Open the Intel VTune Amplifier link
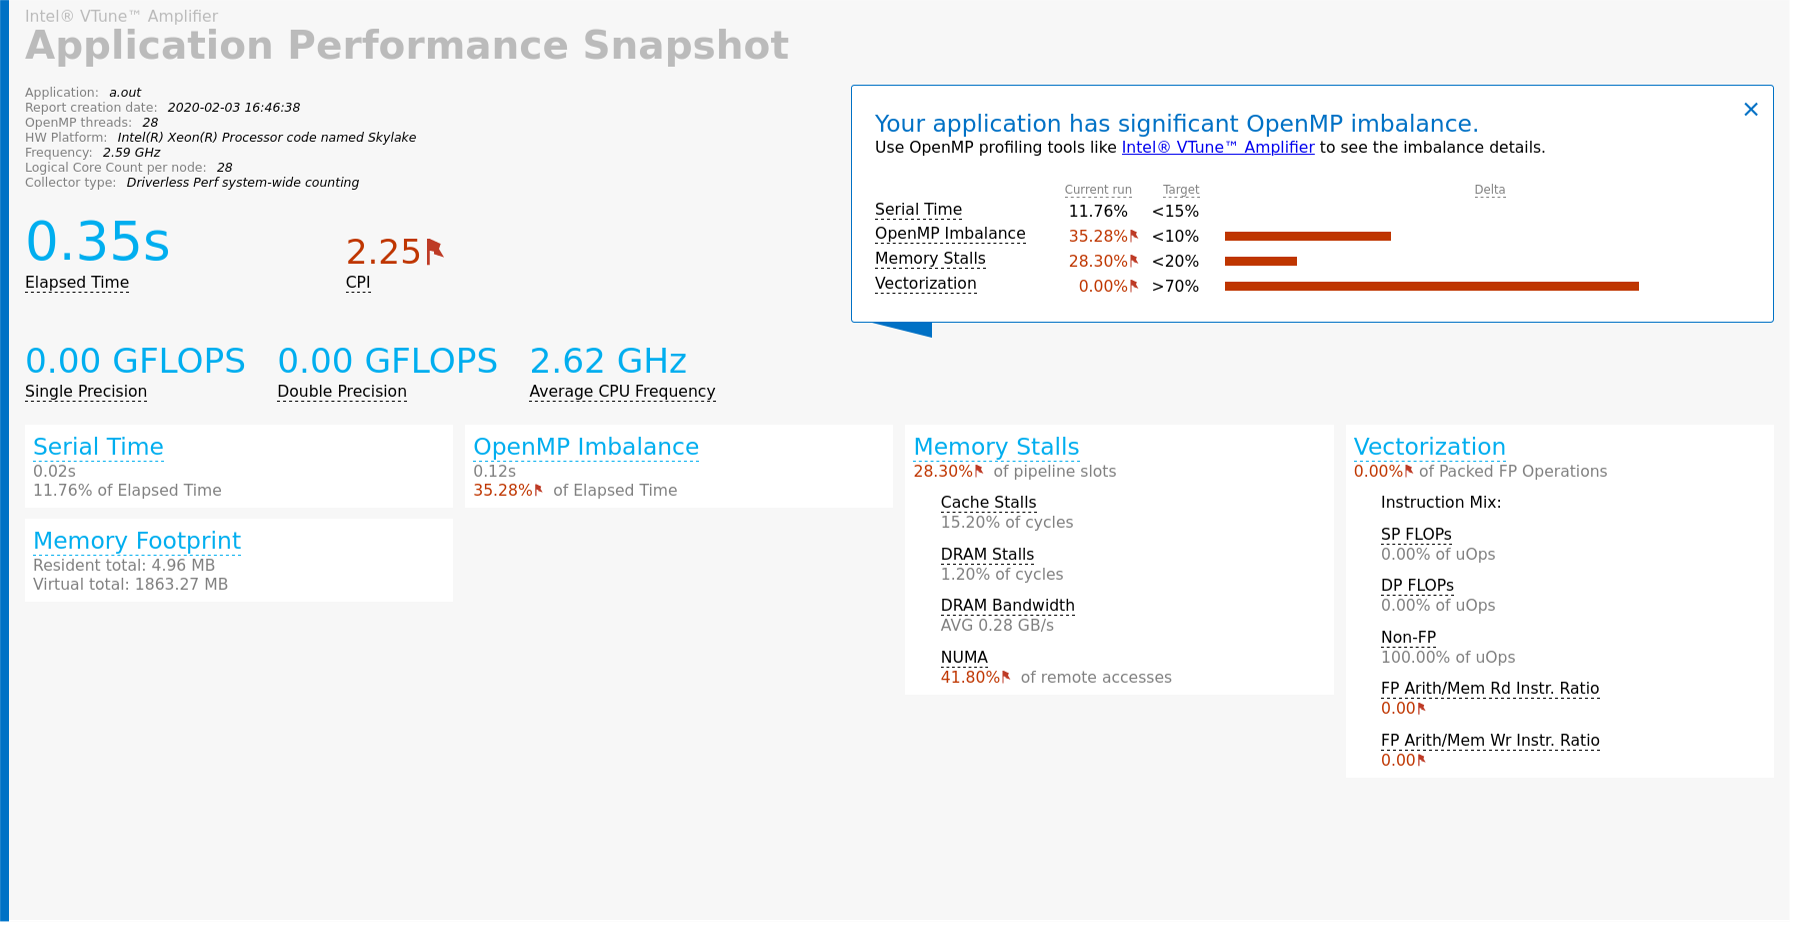1796x926 pixels. point(1218,147)
